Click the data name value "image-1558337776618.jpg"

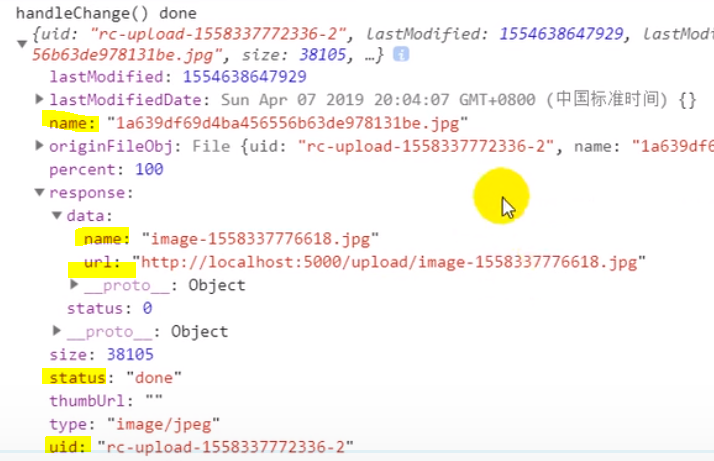(260, 239)
